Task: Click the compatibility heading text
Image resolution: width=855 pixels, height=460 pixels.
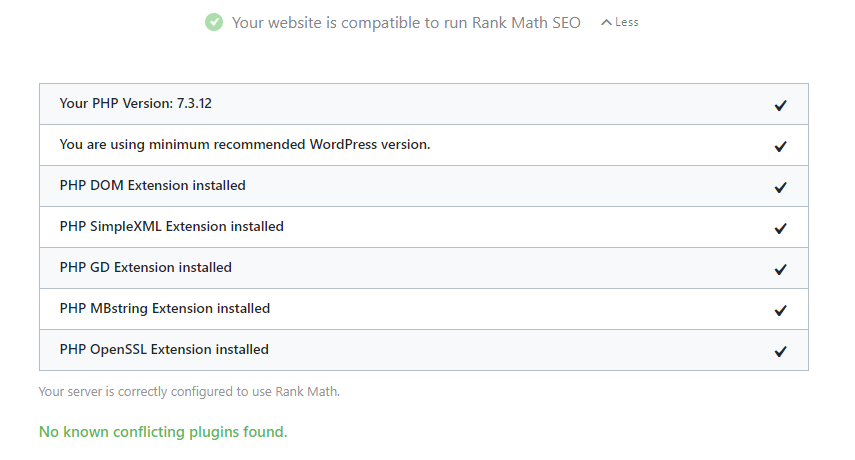Action: click(406, 22)
